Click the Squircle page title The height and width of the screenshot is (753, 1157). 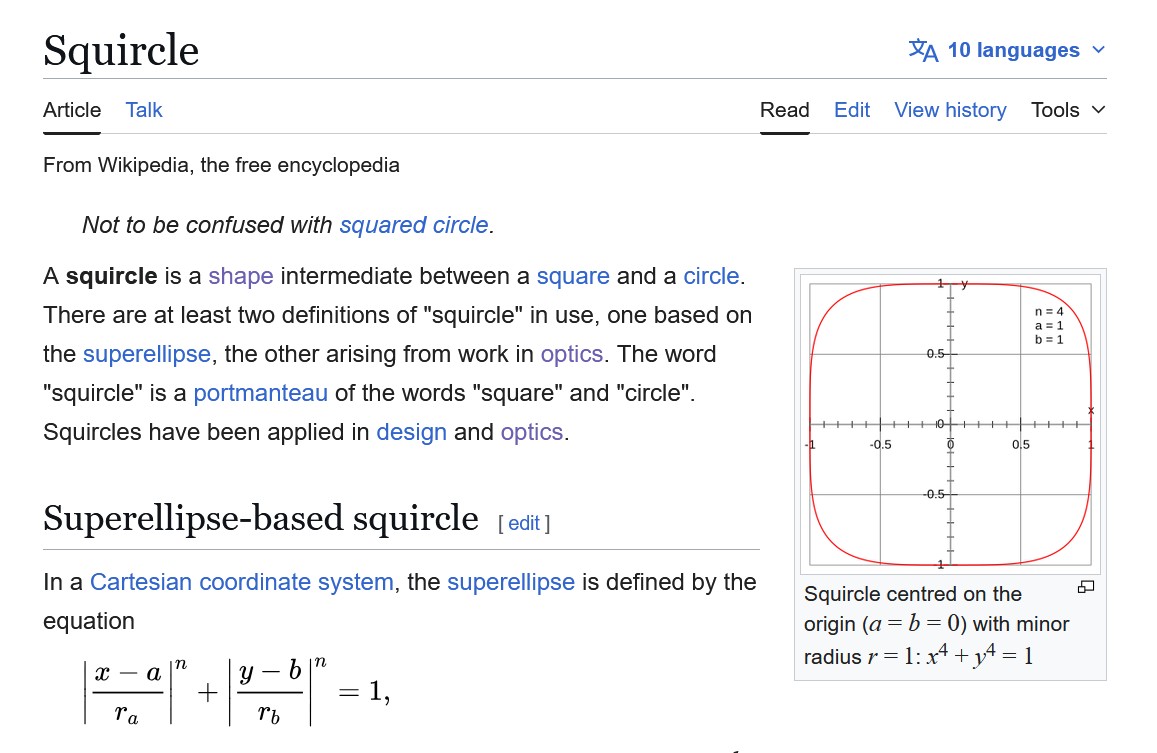121,50
